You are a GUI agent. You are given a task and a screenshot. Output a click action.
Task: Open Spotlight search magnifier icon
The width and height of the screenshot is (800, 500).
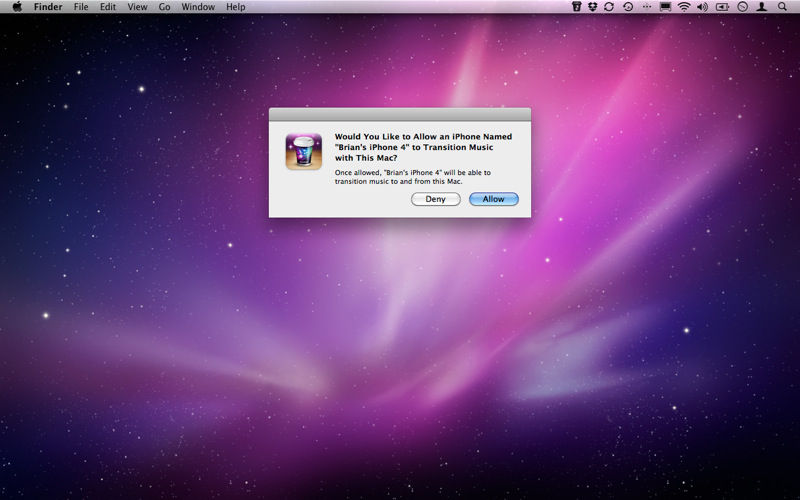782,7
